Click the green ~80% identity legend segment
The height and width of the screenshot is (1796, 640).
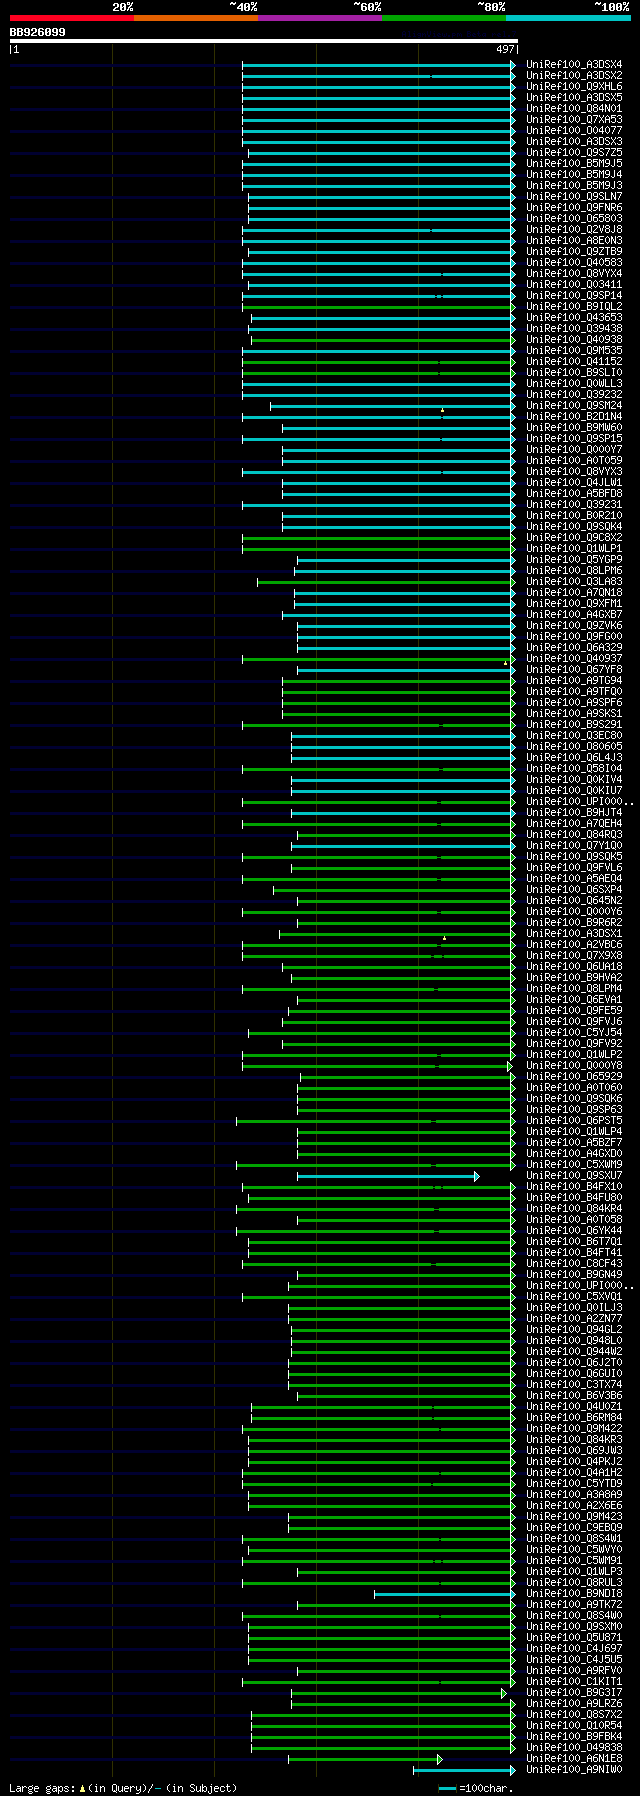[x=444, y=18]
